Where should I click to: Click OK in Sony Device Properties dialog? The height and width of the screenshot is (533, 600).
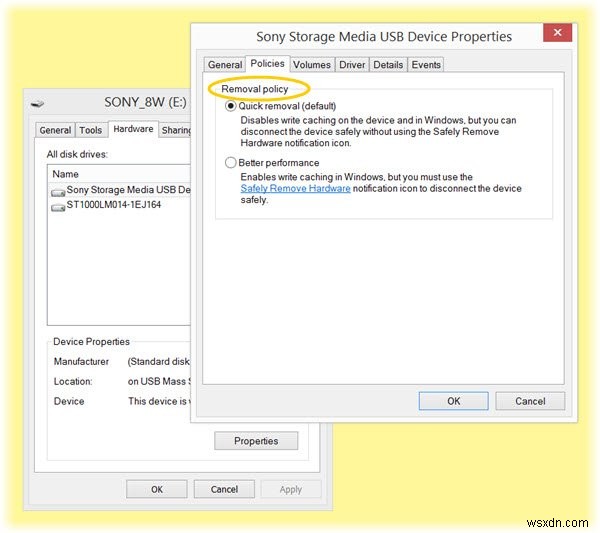pyautogui.click(x=453, y=401)
